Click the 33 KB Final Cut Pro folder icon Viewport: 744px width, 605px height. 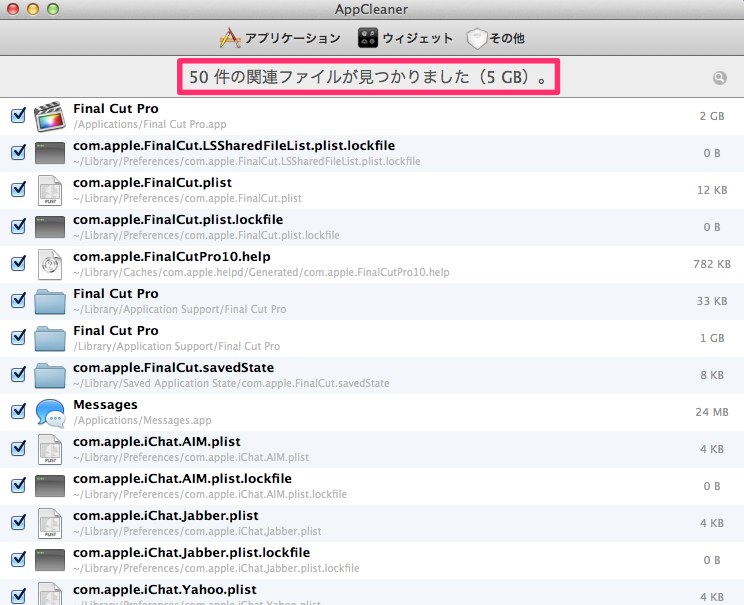50,301
